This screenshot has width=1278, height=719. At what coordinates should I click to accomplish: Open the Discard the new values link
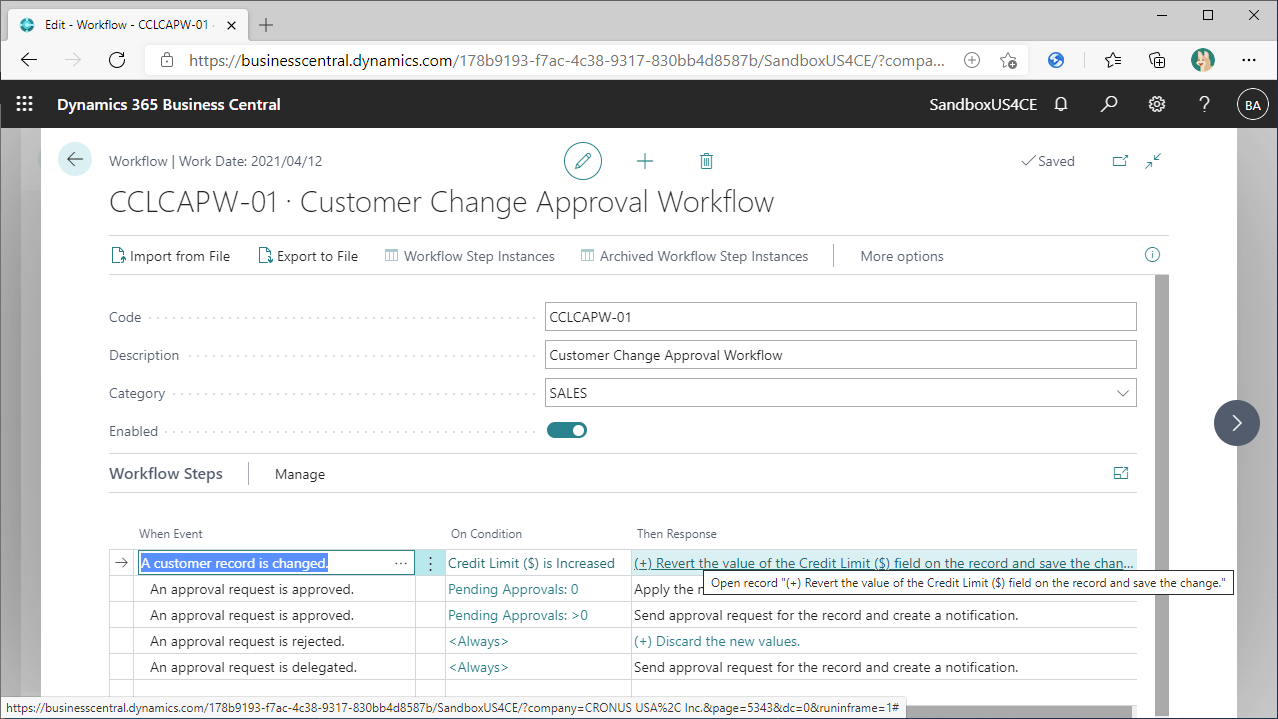(x=717, y=641)
